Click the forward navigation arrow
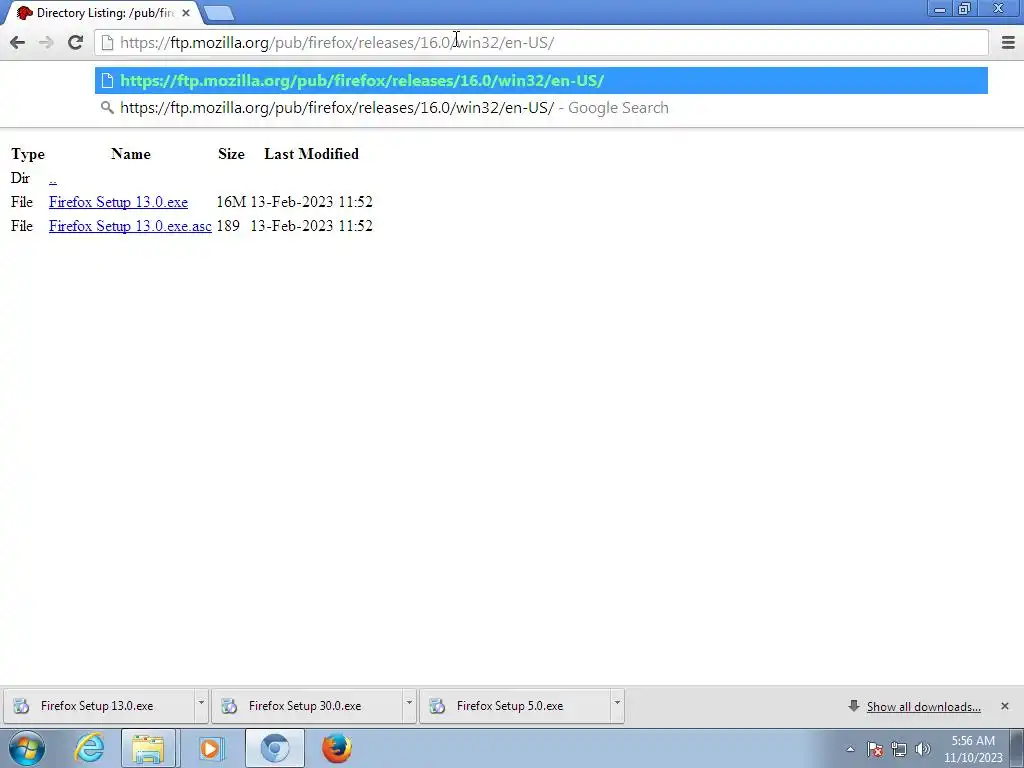 (x=46, y=42)
